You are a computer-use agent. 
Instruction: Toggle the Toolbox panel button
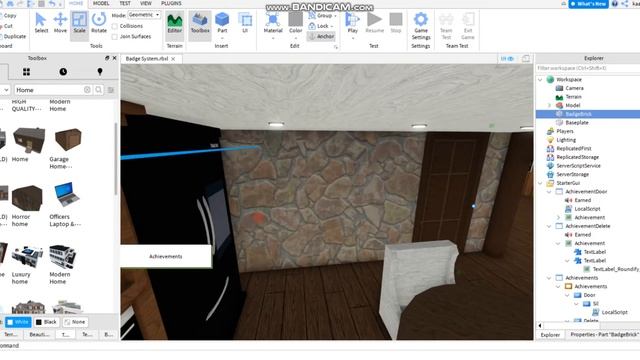[x=200, y=24]
